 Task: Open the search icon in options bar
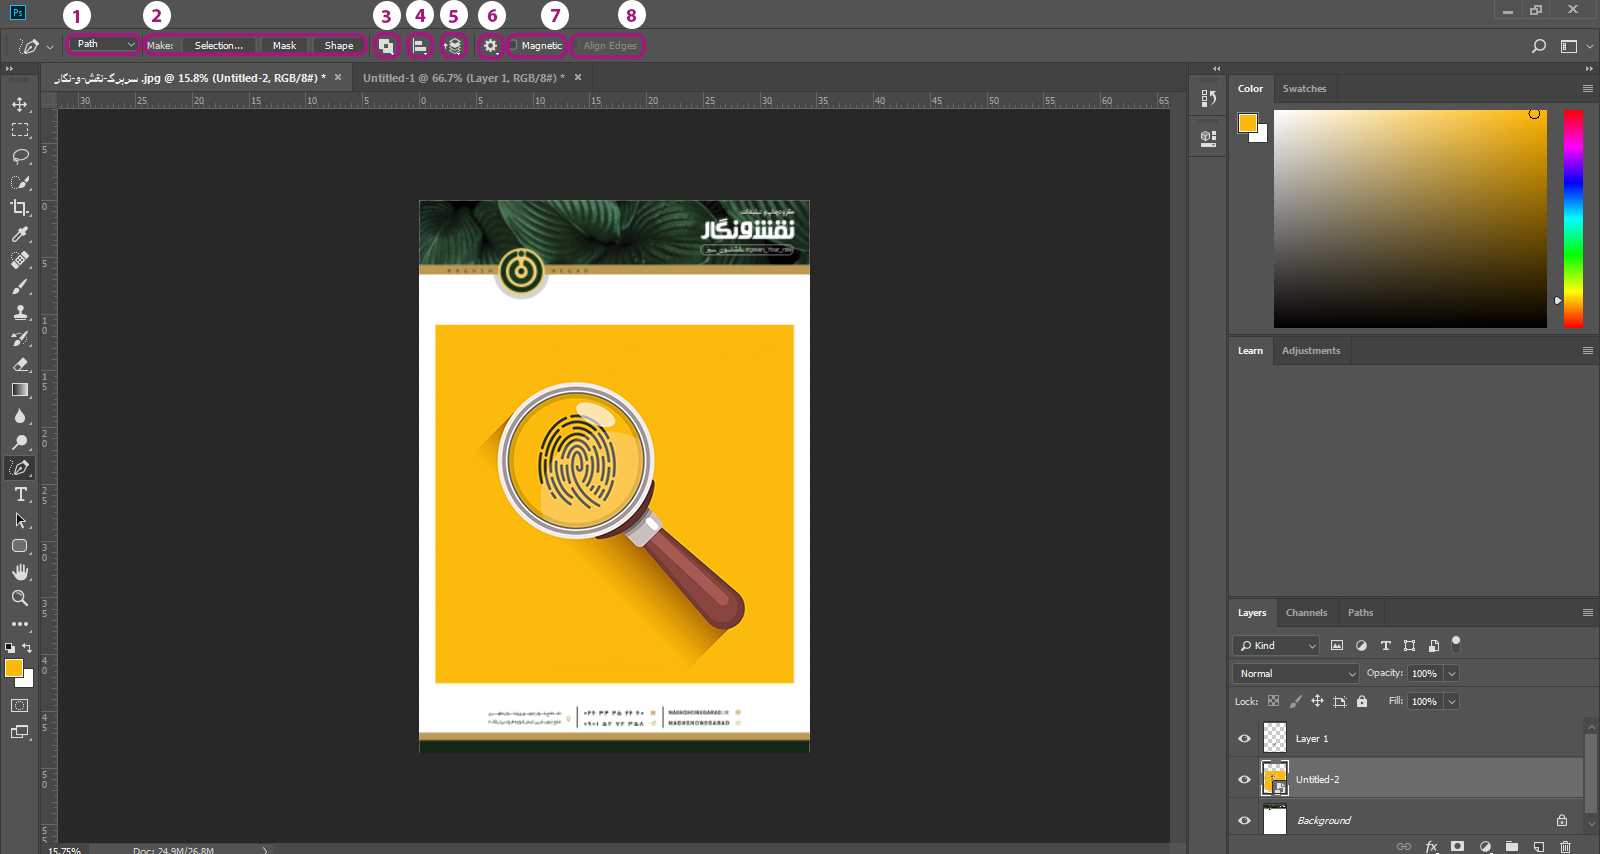1539,46
